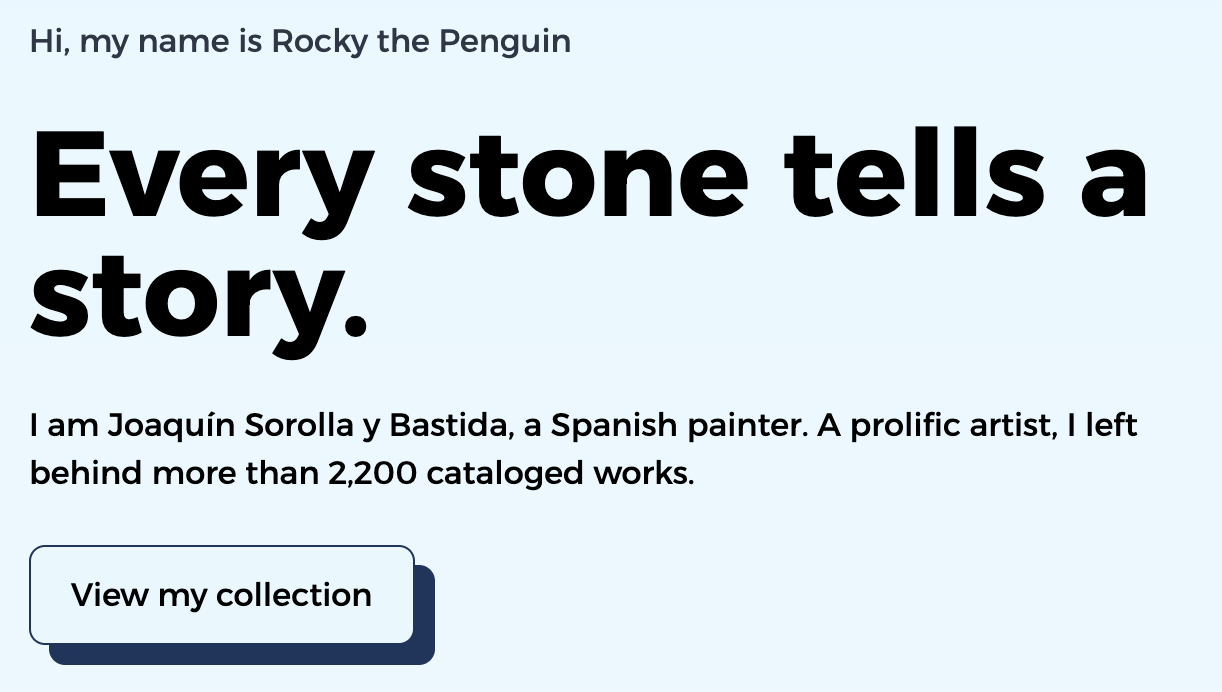Screen dimensions: 1222x692
Task: Click the number "2,200" in the paragraph
Action: point(371,472)
